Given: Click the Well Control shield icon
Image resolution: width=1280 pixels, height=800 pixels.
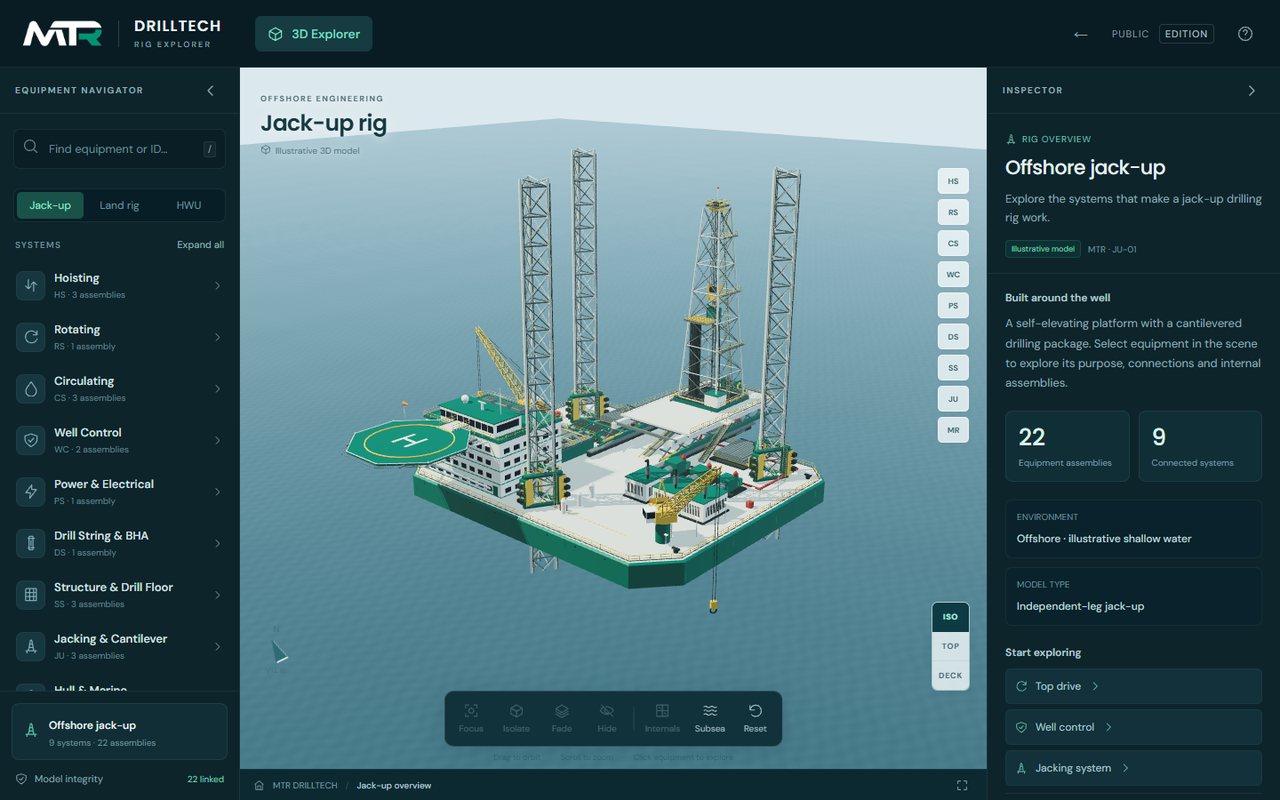Looking at the screenshot, I should pyautogui.click(x=31, y=440).
